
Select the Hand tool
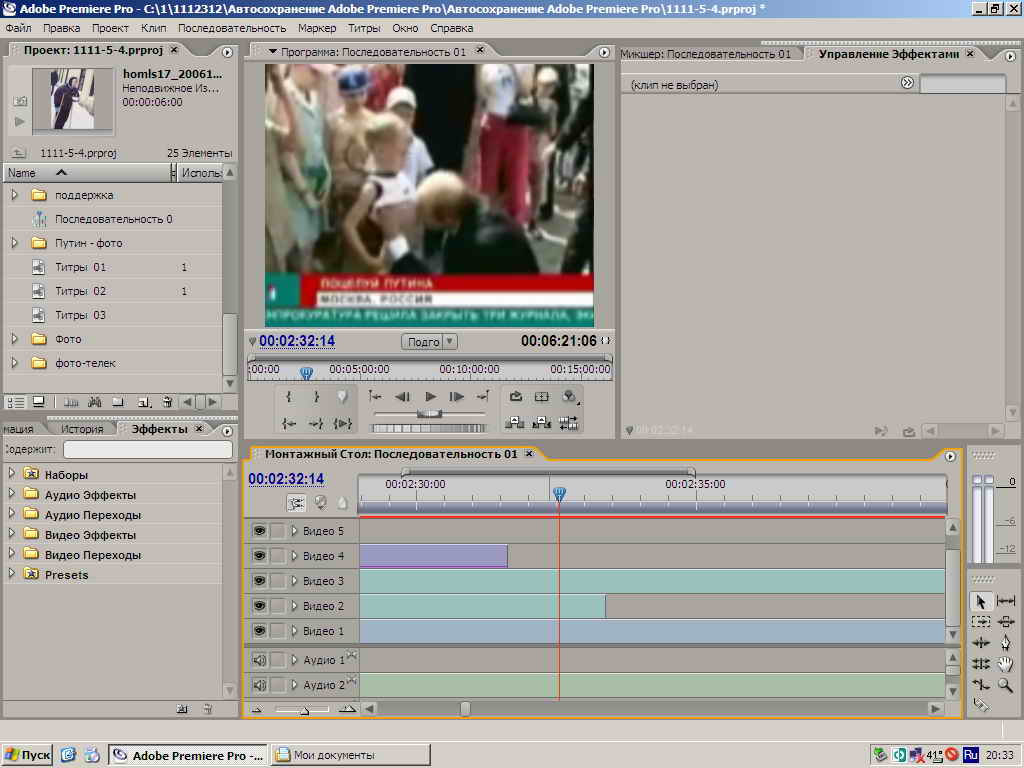[1005, 664]
